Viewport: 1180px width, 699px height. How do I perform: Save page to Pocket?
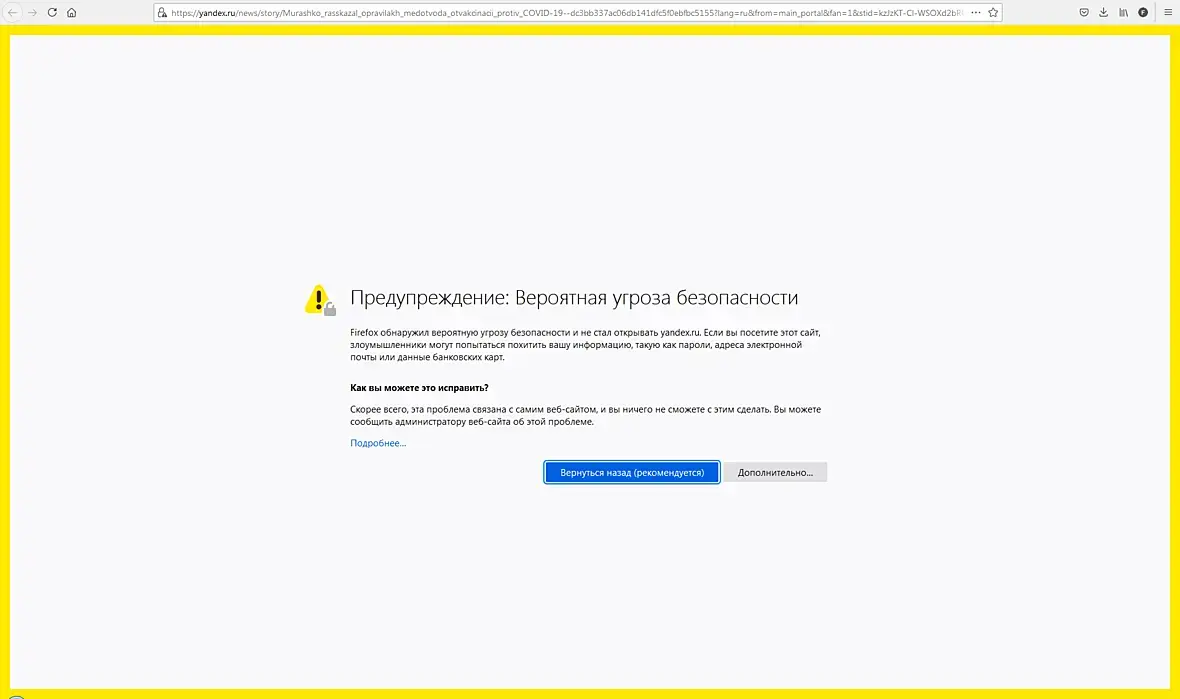1084,13
